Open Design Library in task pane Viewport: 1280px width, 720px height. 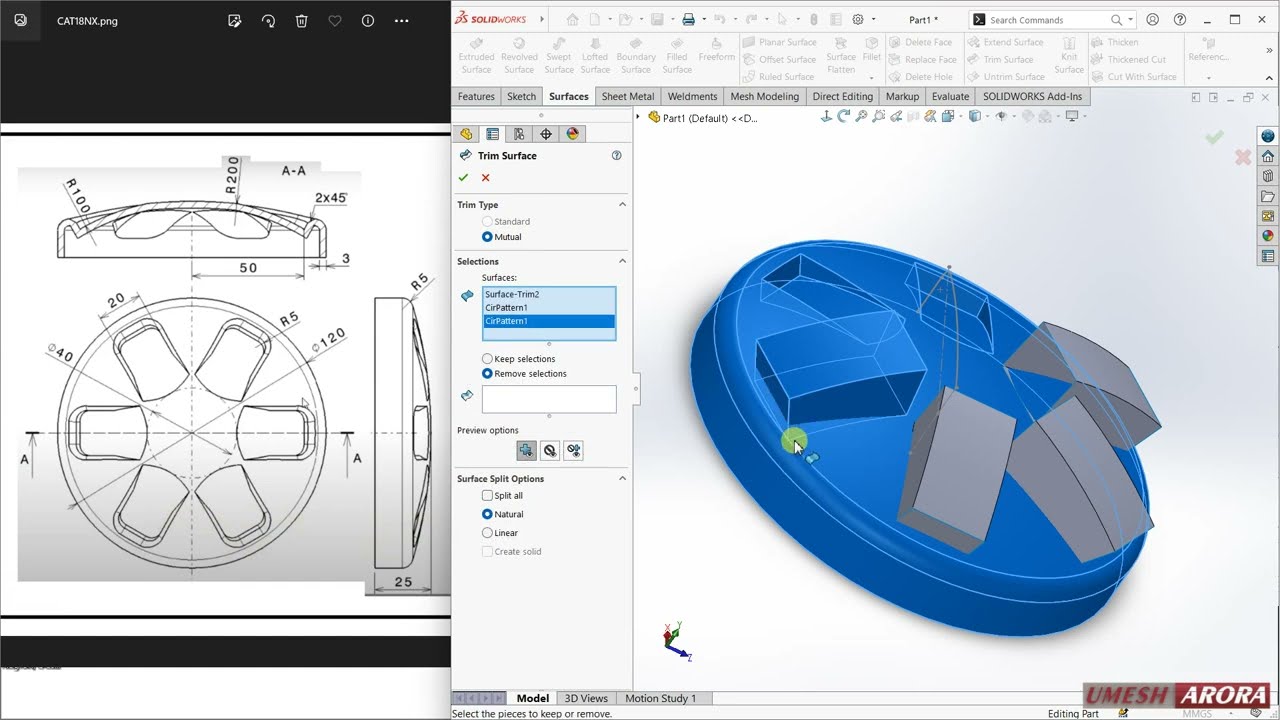tap(1268, 176)
